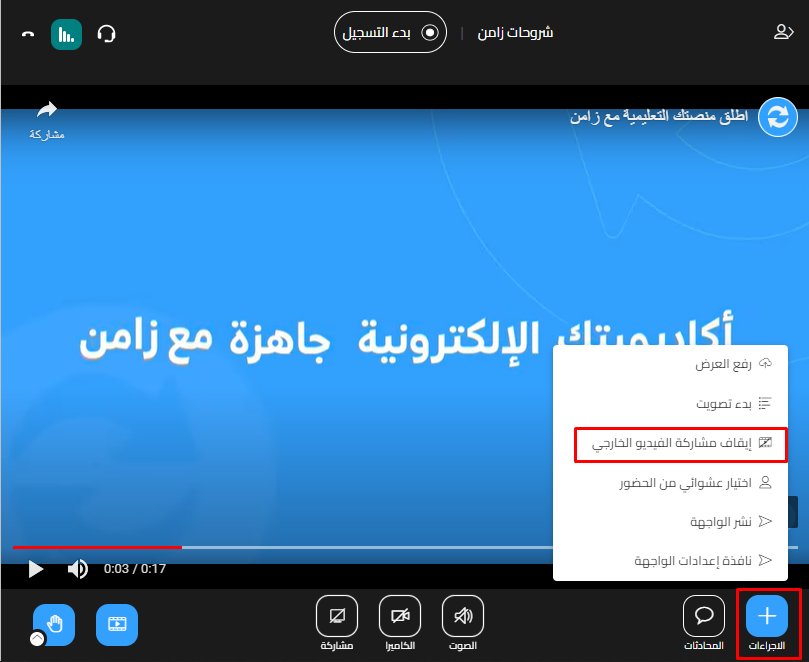
Task: Toggle the الكاميرا camera button
Action: (x=400, y=616)
